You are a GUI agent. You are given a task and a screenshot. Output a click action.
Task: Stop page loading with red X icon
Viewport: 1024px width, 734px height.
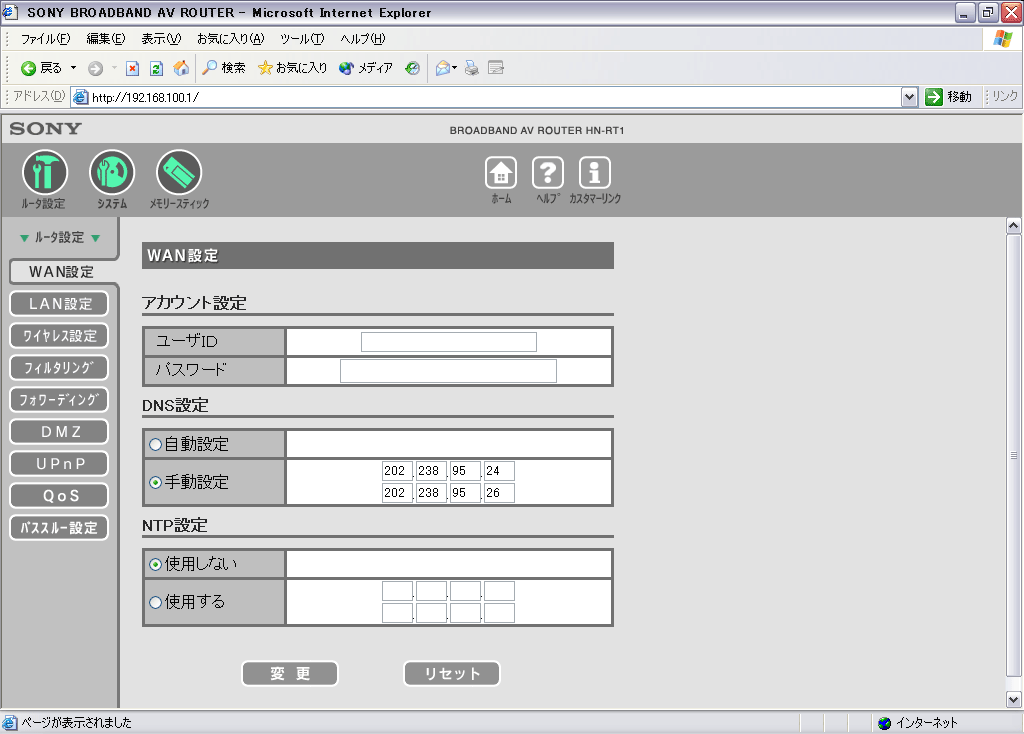point(133,68)
